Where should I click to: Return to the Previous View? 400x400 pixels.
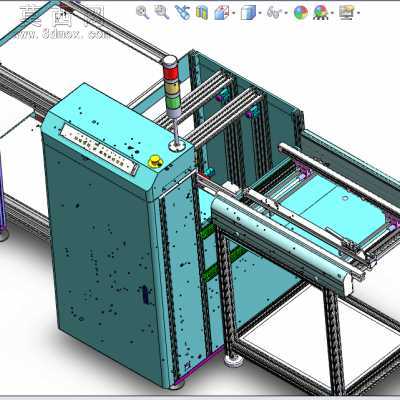point(182,13)
